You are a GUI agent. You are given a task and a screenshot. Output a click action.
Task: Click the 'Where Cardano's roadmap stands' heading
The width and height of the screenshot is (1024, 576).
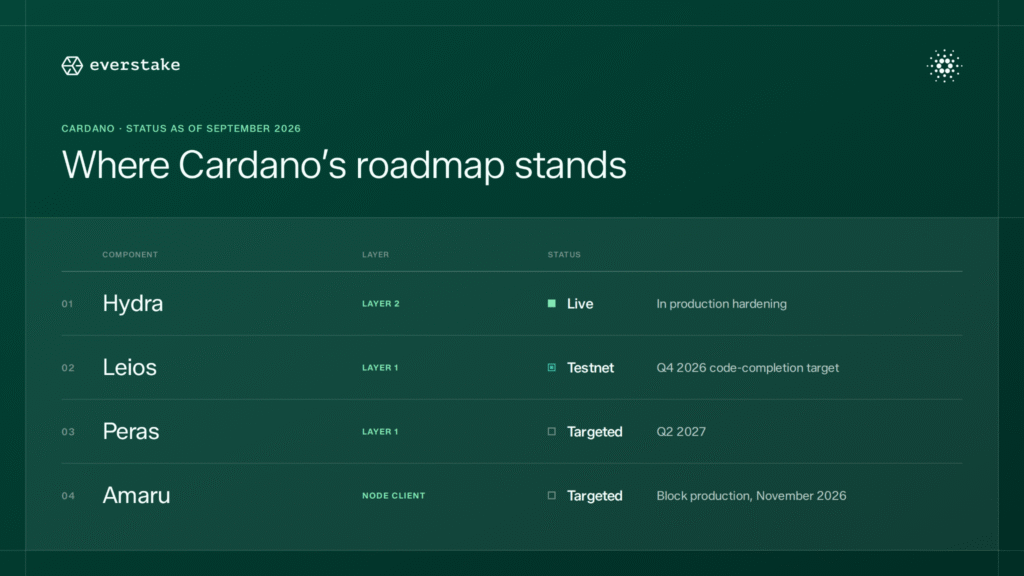[344, 165]
